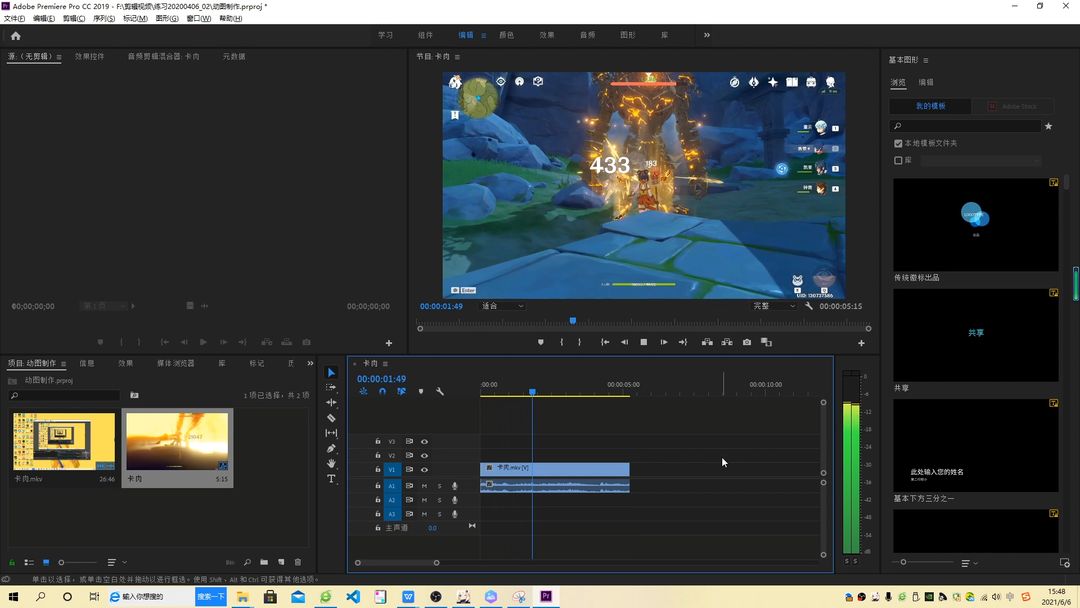Open timeline display settings wrench
Viewport: 1080px width, 608px height.
(x=439, y=392)
